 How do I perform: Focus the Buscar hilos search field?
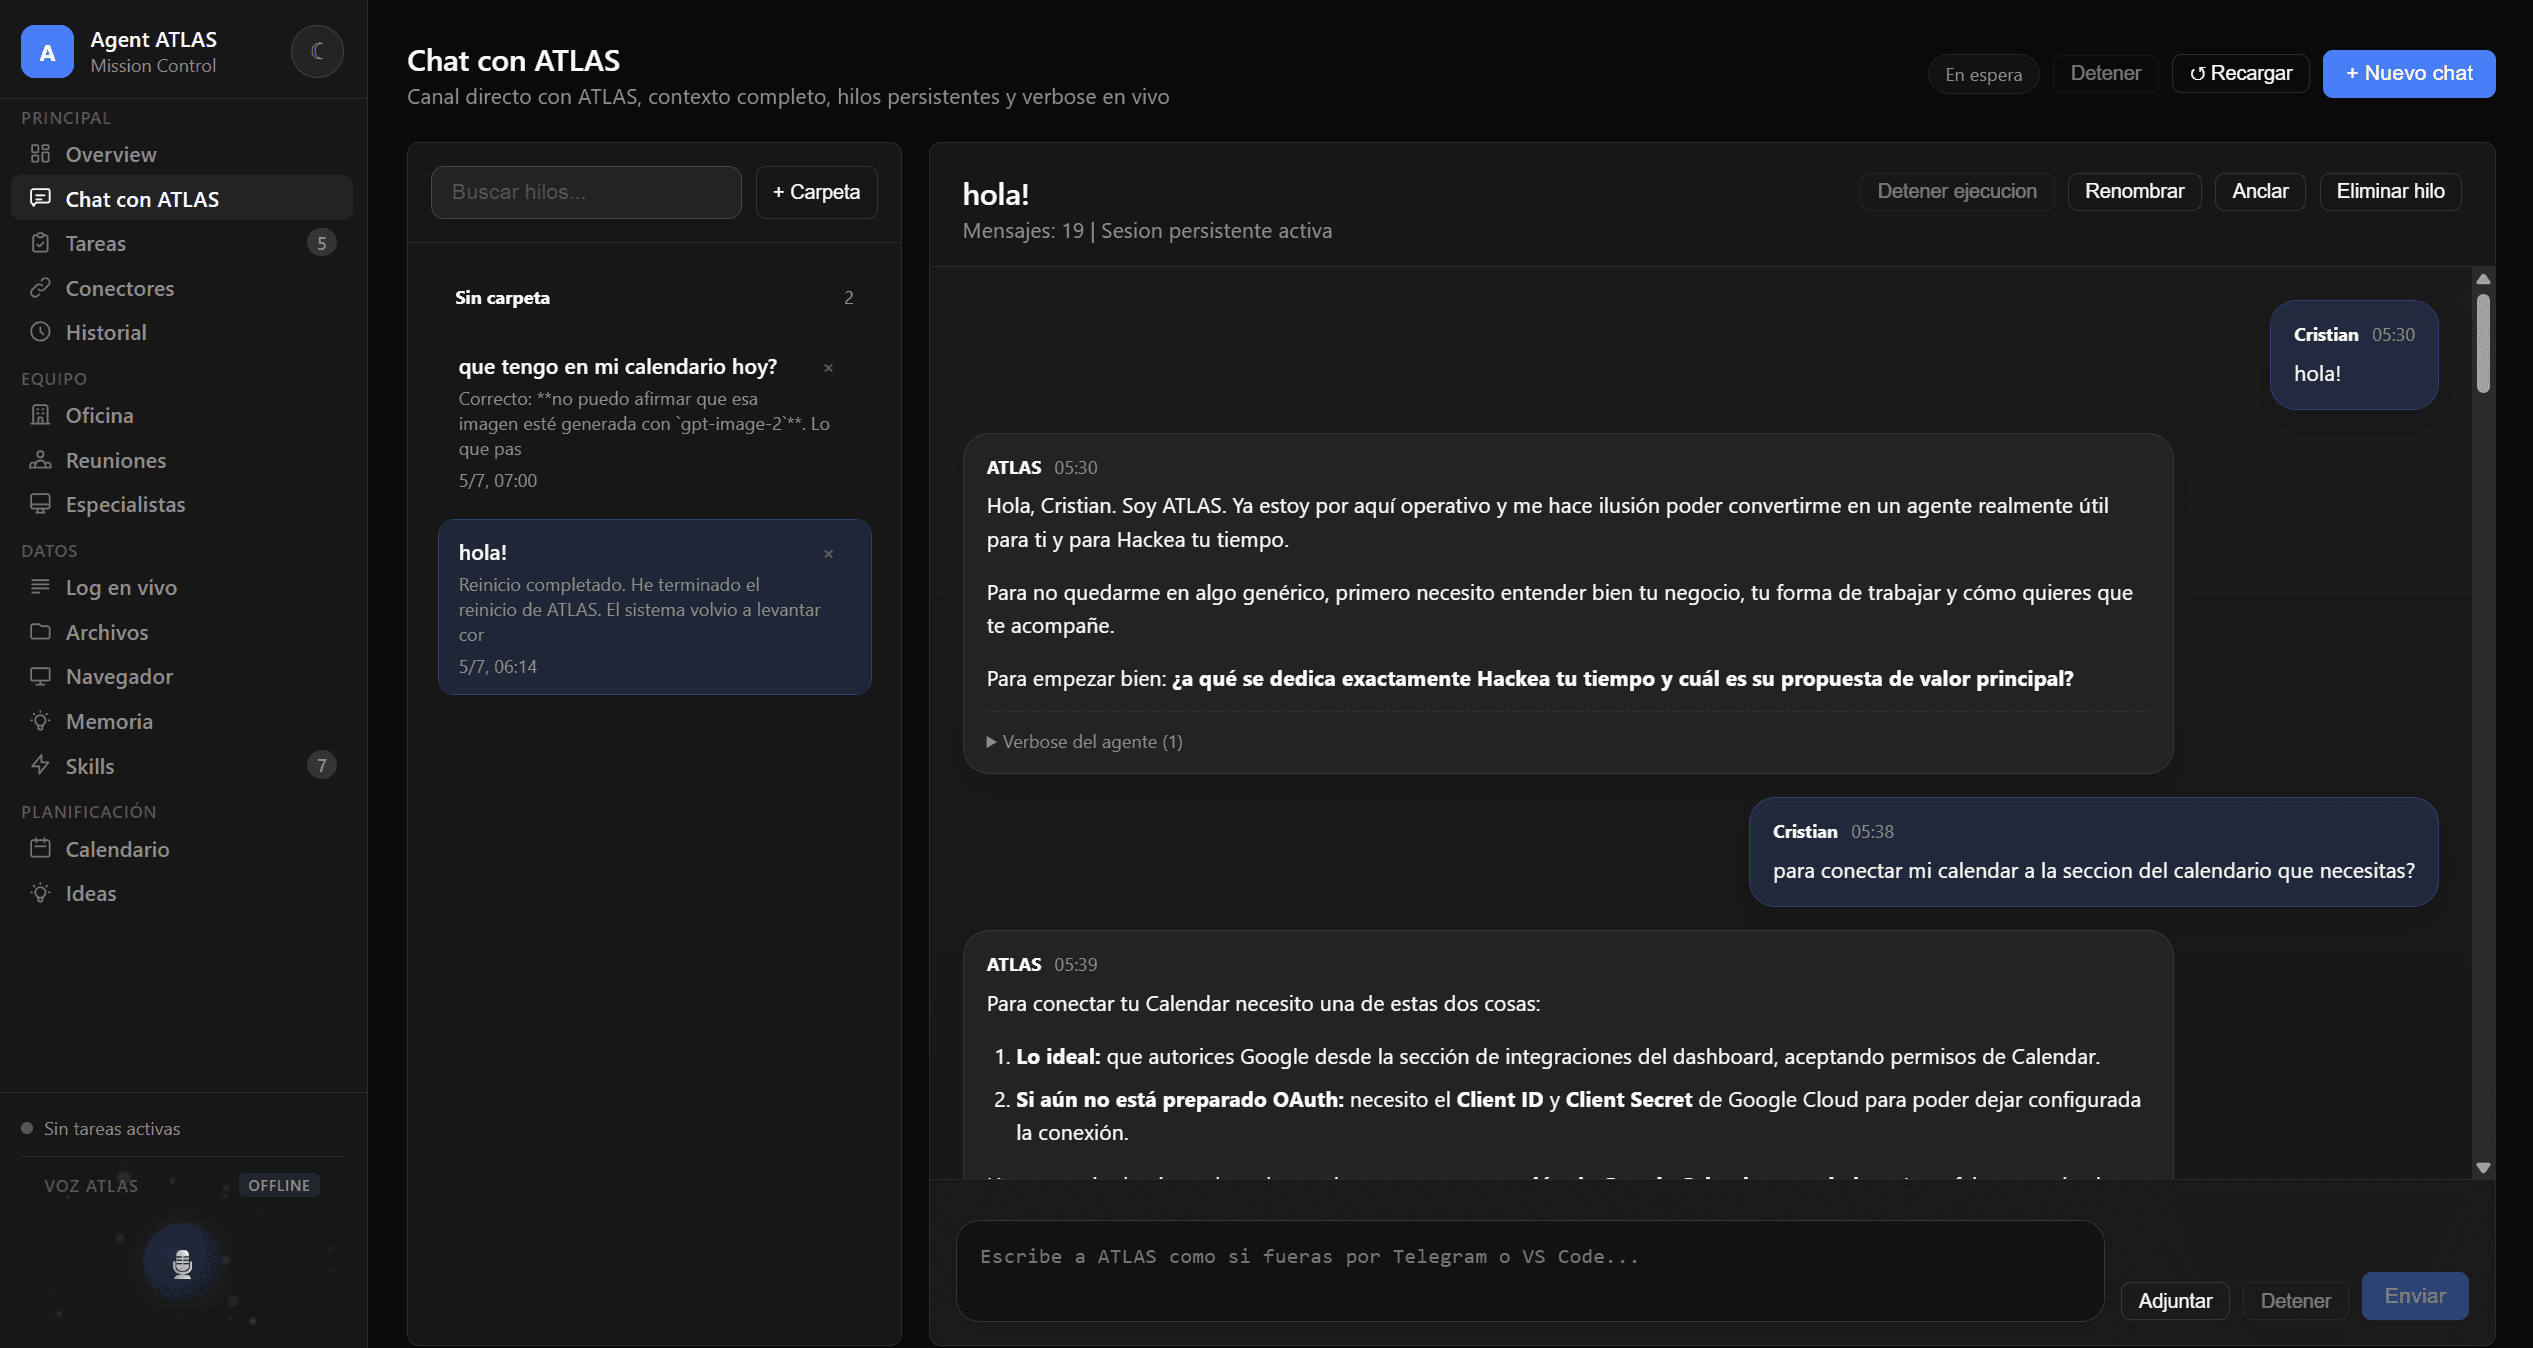[586, 192]
